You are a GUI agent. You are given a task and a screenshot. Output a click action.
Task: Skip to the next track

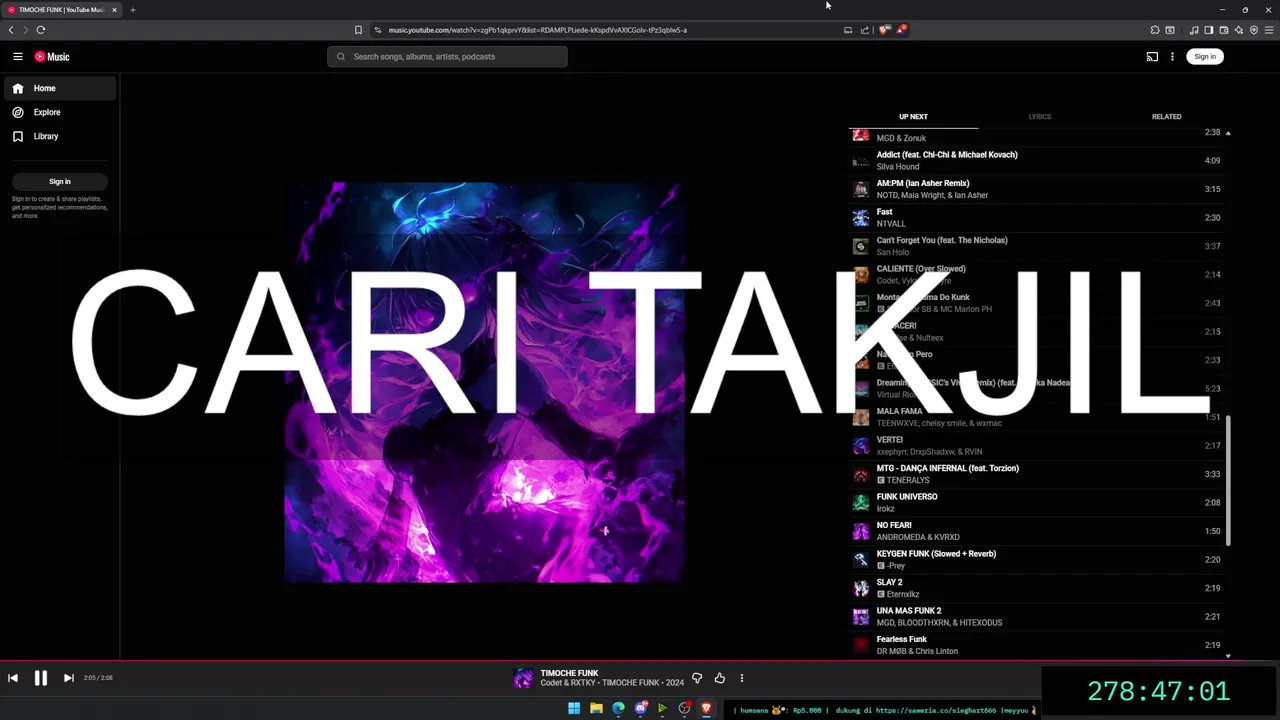pos(68,678)
